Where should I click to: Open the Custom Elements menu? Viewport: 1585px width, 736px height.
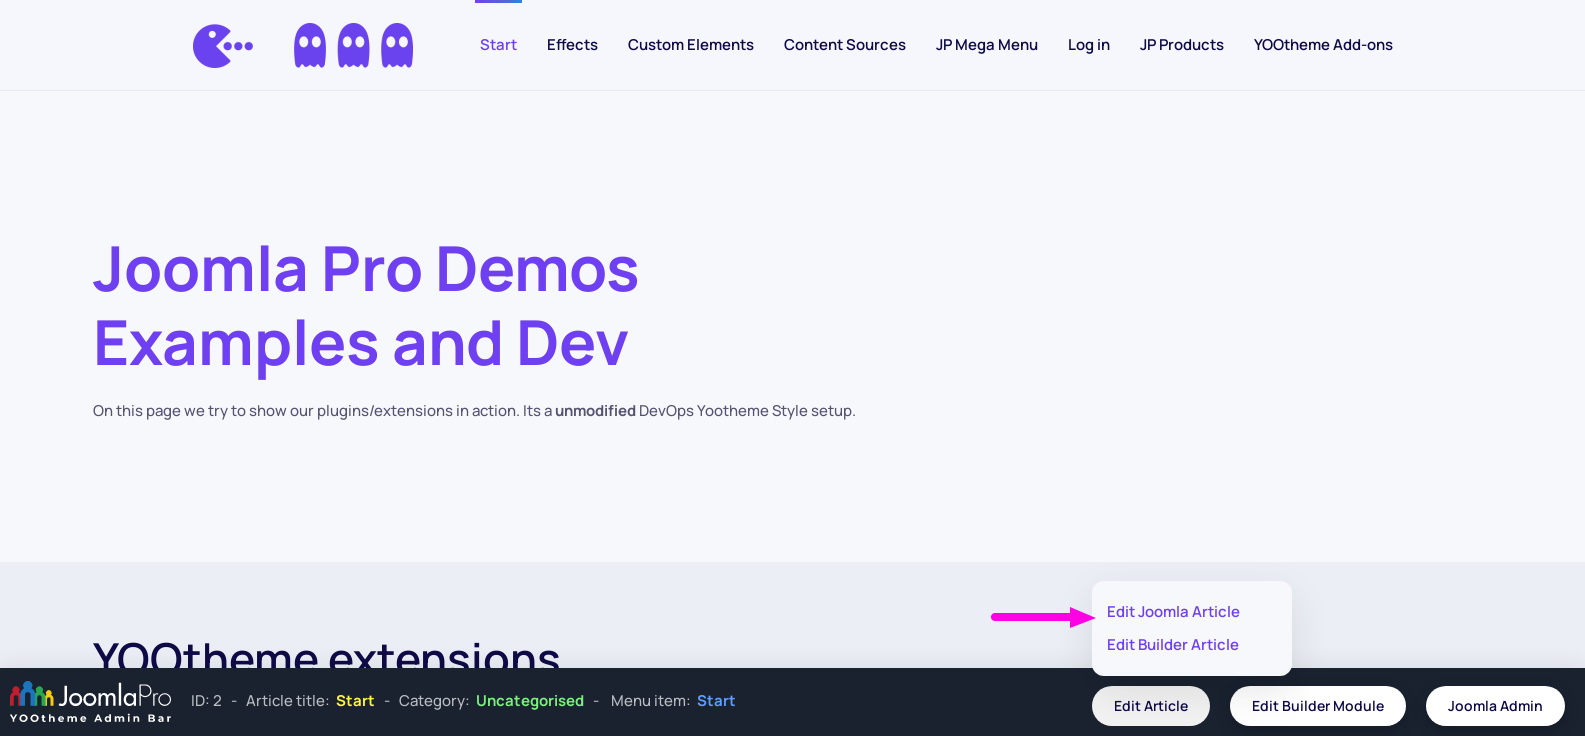click(x=691, y=45)
